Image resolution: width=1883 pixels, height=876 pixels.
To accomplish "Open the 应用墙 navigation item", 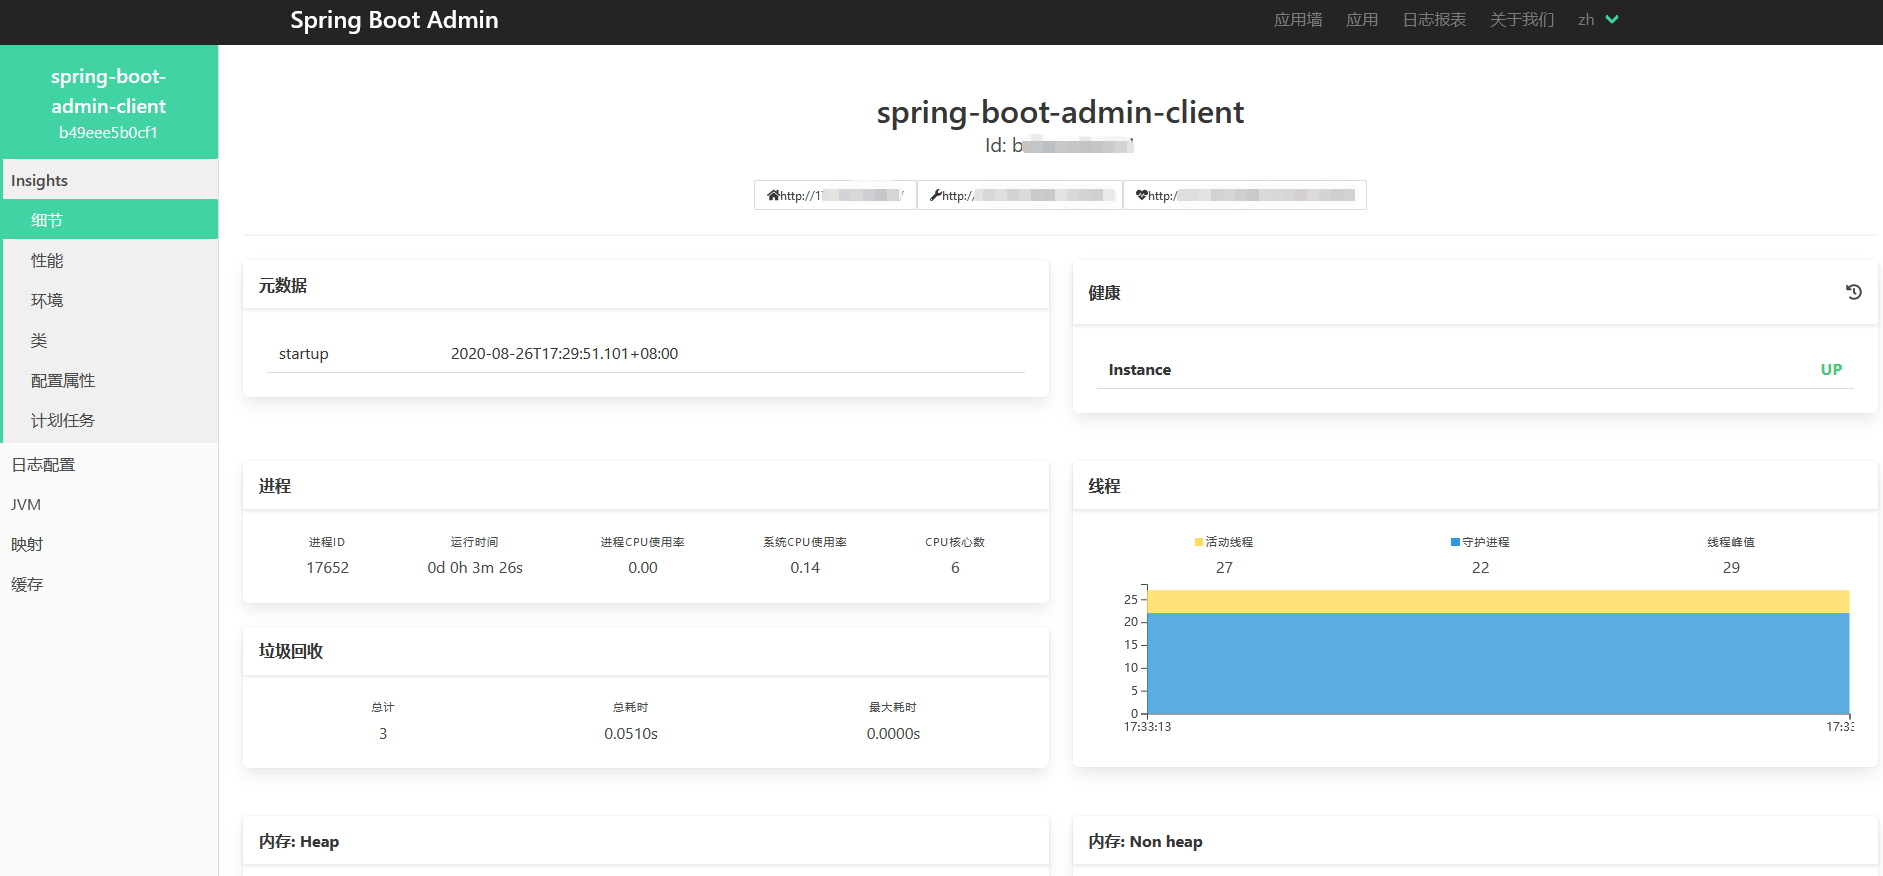I will (1298, 20).
